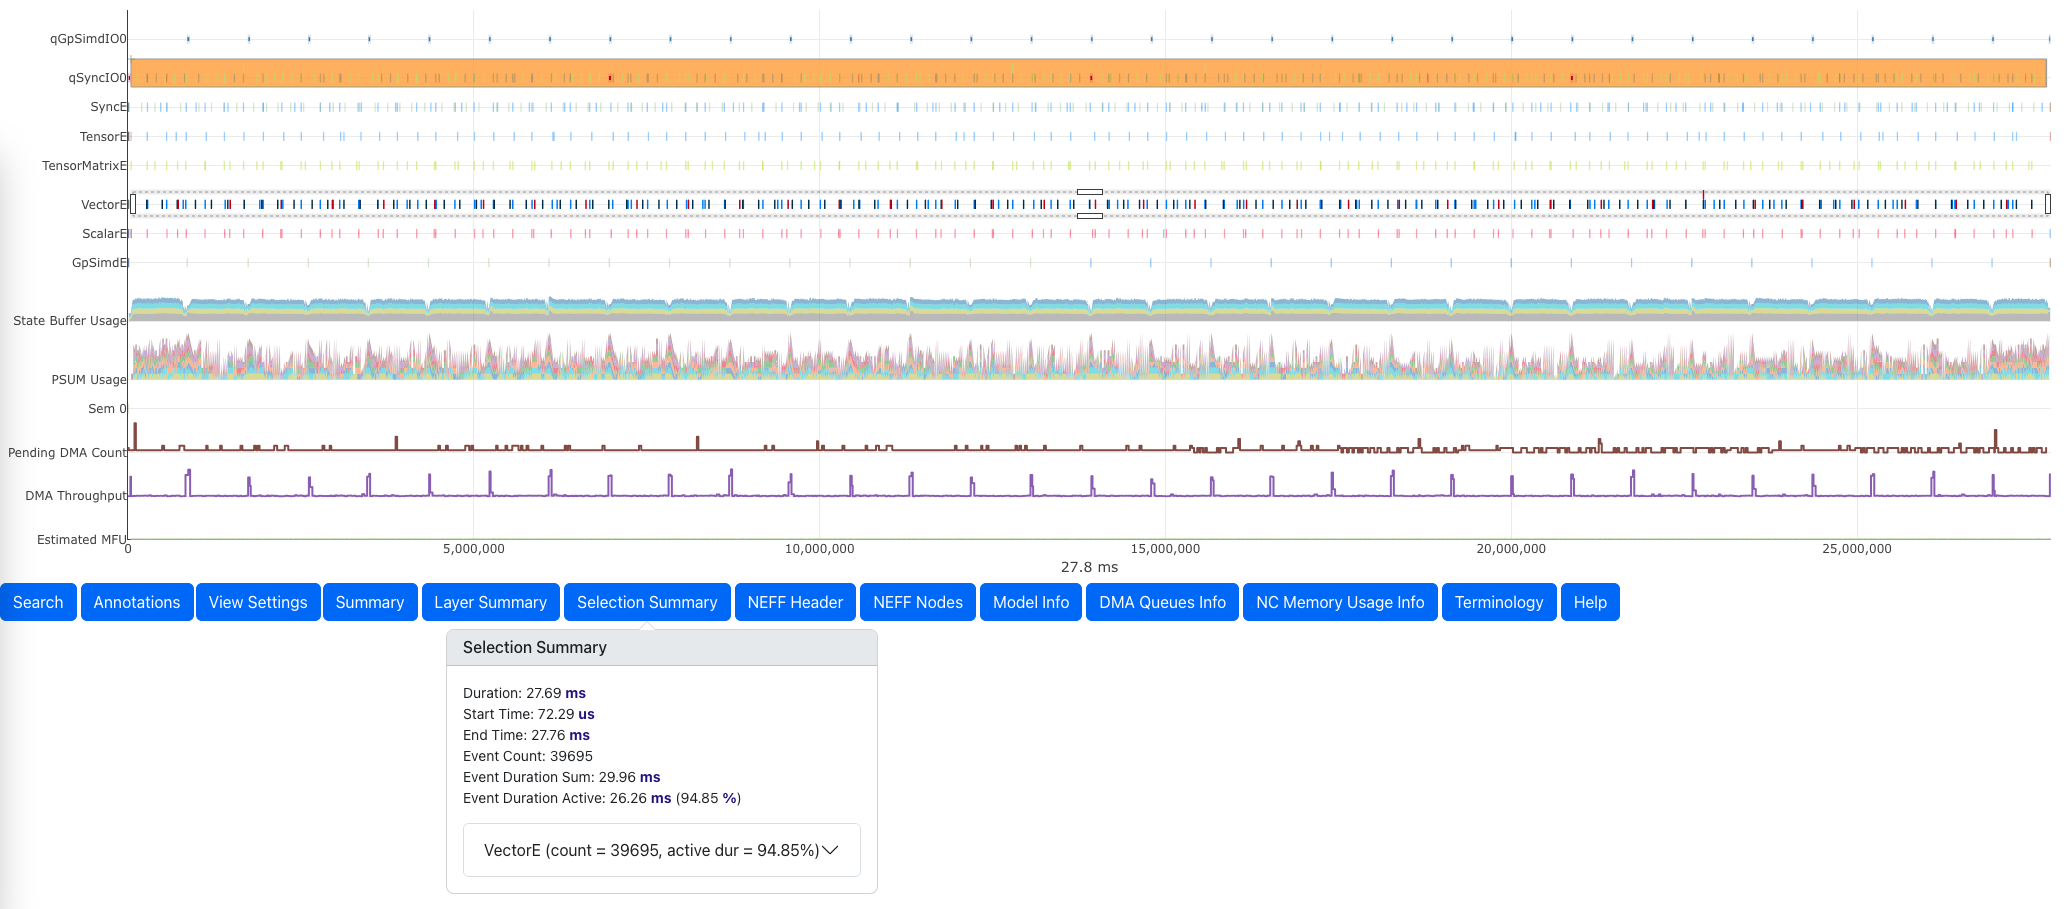Switch to Layer Summary
This screenshot has height=909, width=2070.
coord(490,602)
